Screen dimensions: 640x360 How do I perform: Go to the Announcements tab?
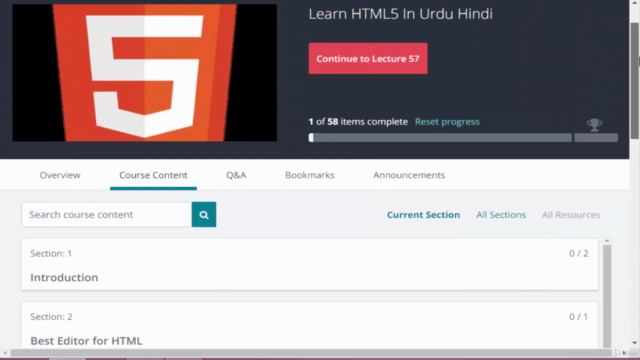tap(409, 175)
